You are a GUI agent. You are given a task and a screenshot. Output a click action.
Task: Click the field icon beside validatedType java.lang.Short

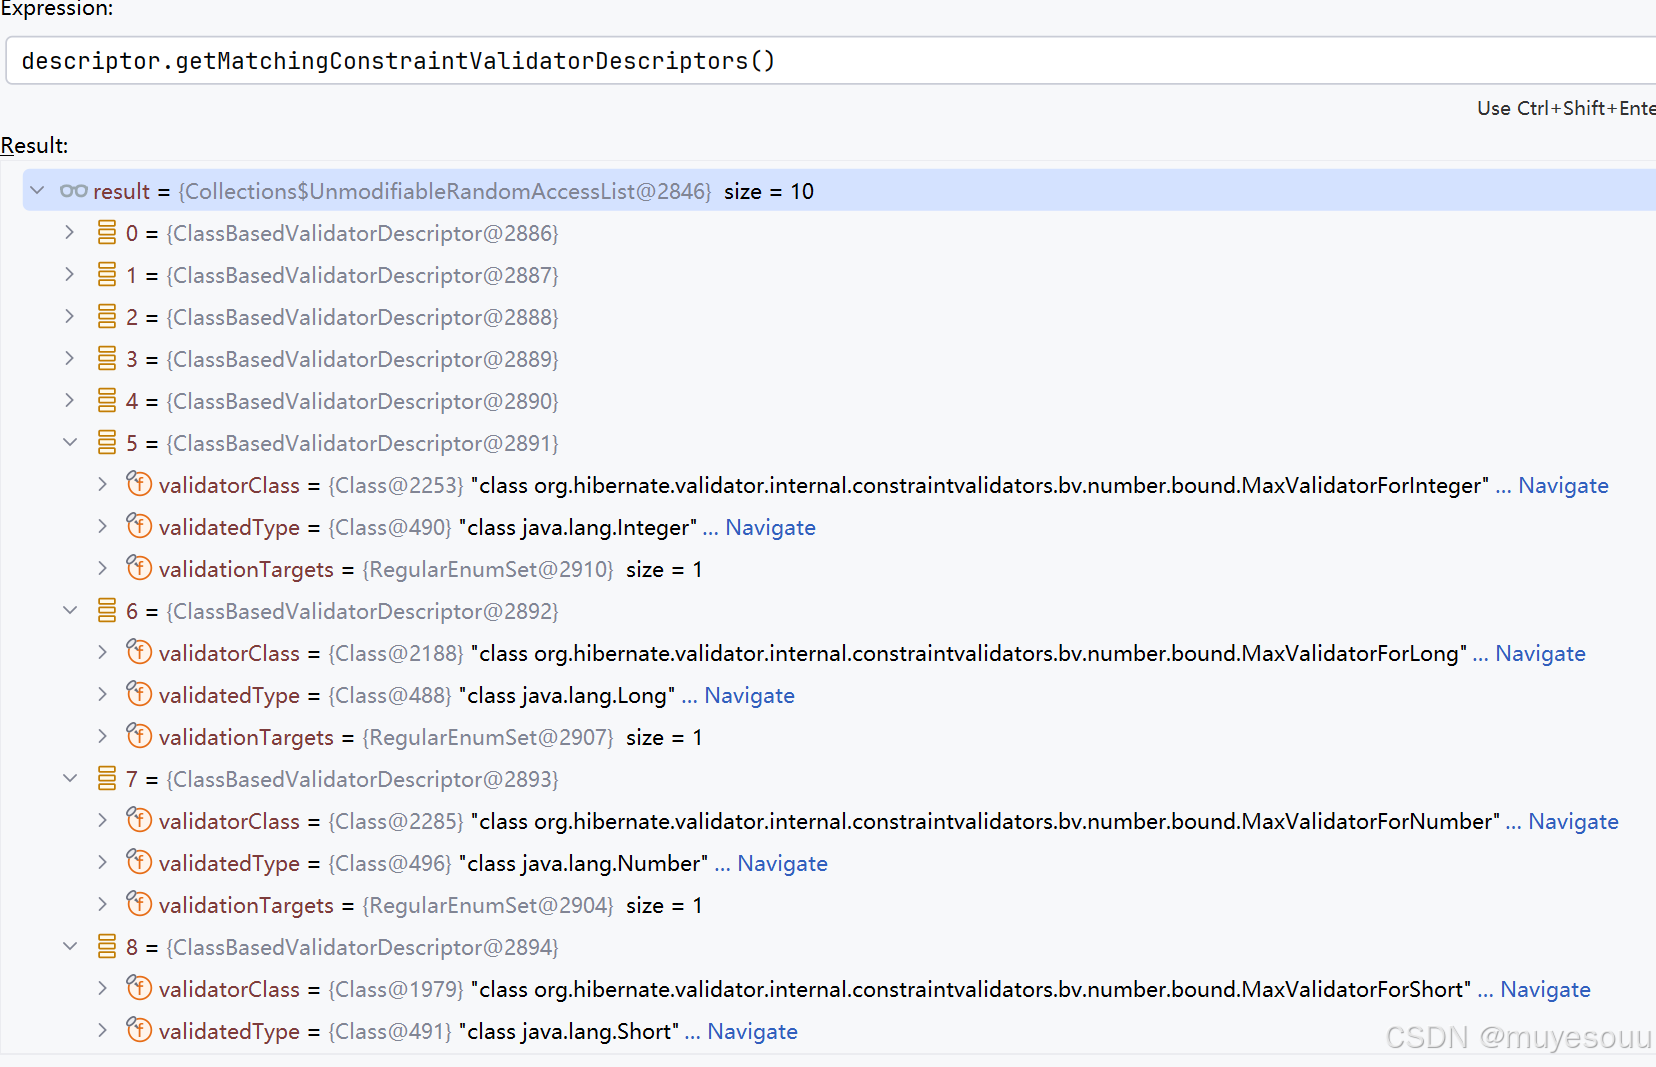pyautogui.click(x=139, y=1030)
